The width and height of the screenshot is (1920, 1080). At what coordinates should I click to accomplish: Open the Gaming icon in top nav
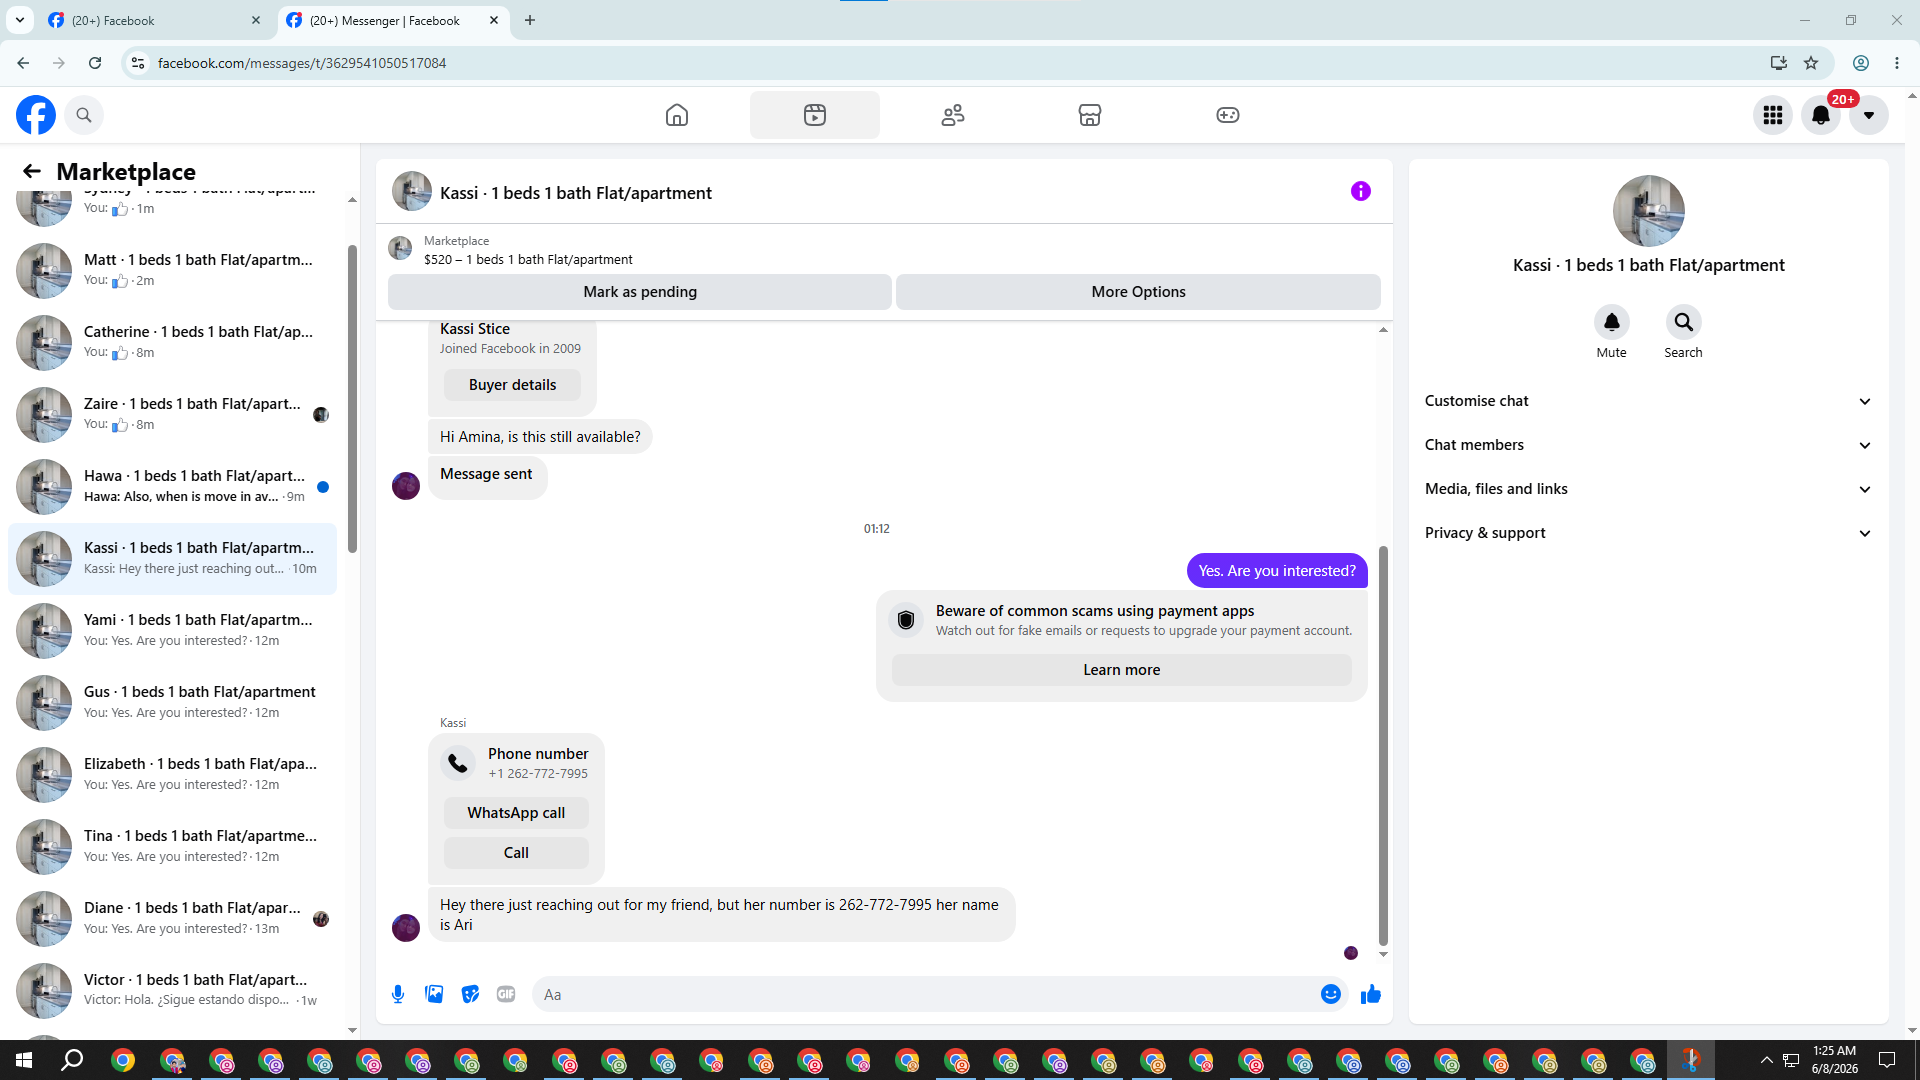coord(1228,115)
